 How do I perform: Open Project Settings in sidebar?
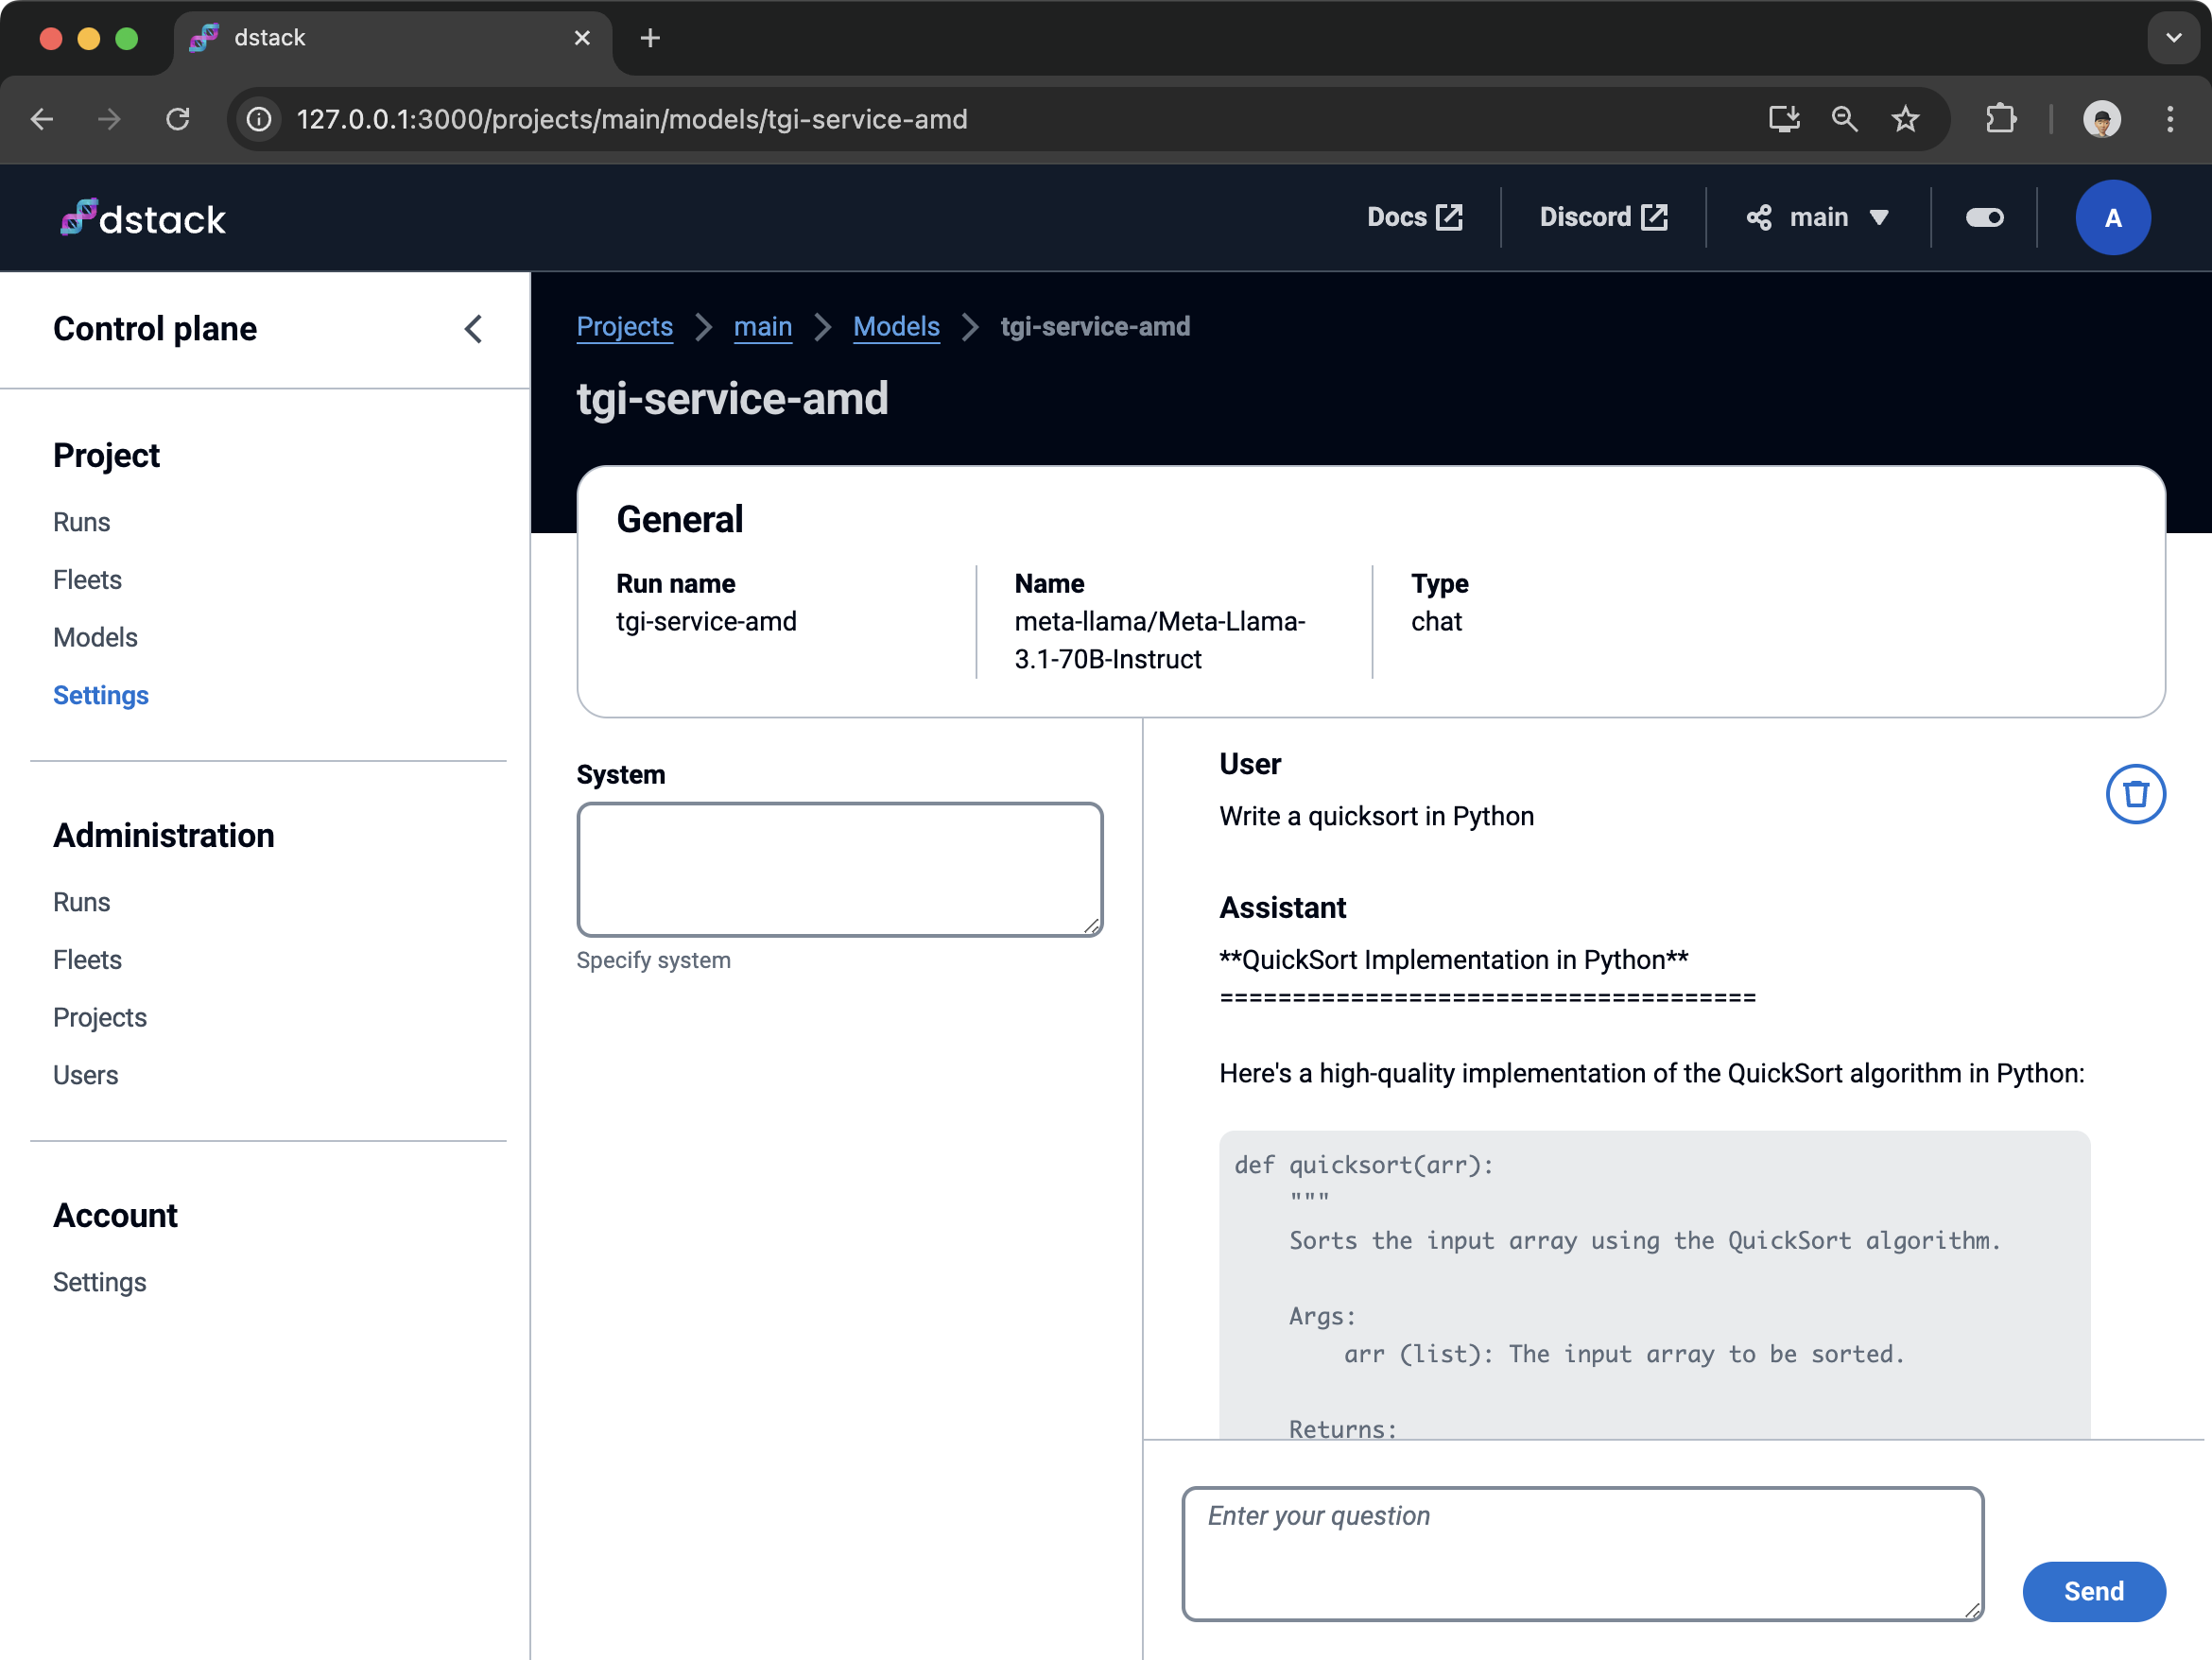pyautogui.click(x=101, y=696)
